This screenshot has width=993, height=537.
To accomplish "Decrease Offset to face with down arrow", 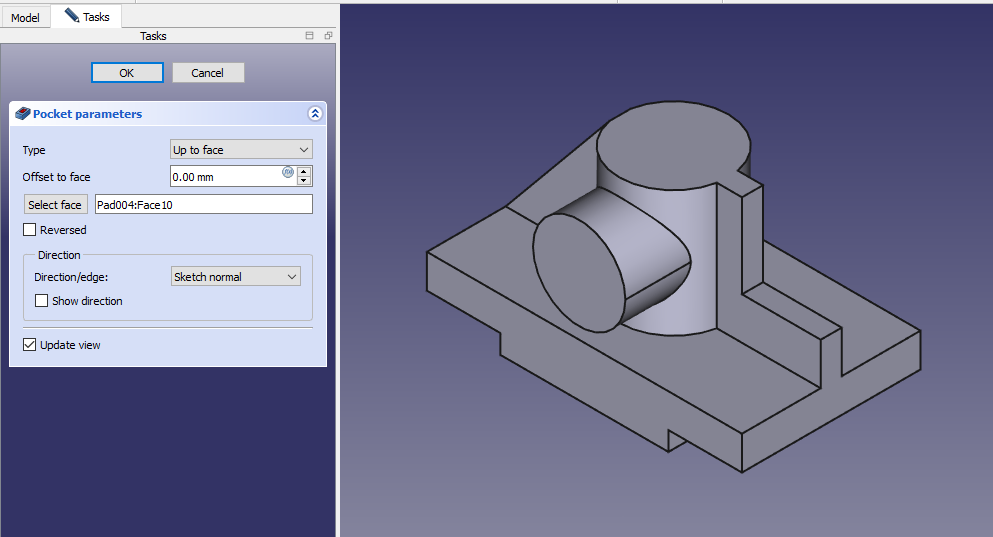I will (304, 181).
